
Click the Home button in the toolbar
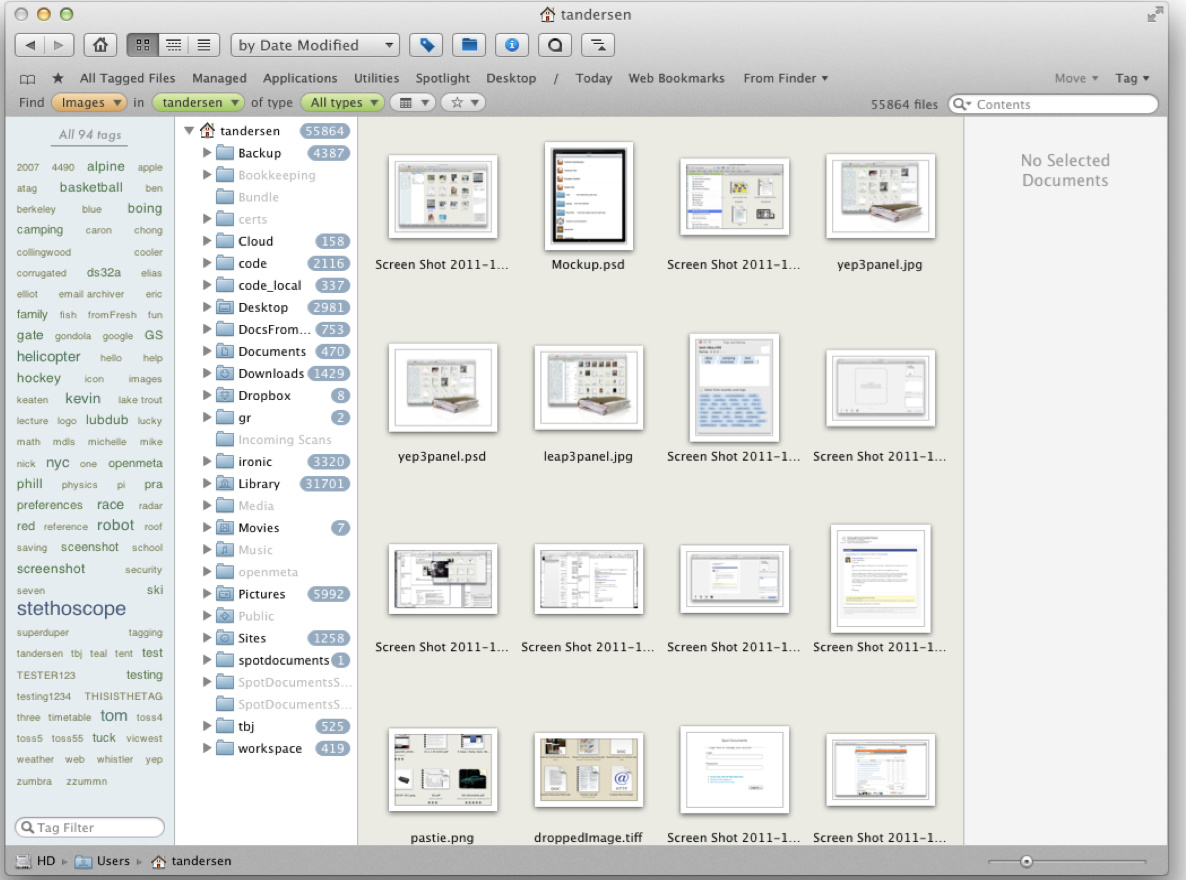click(x=99, y=45)
